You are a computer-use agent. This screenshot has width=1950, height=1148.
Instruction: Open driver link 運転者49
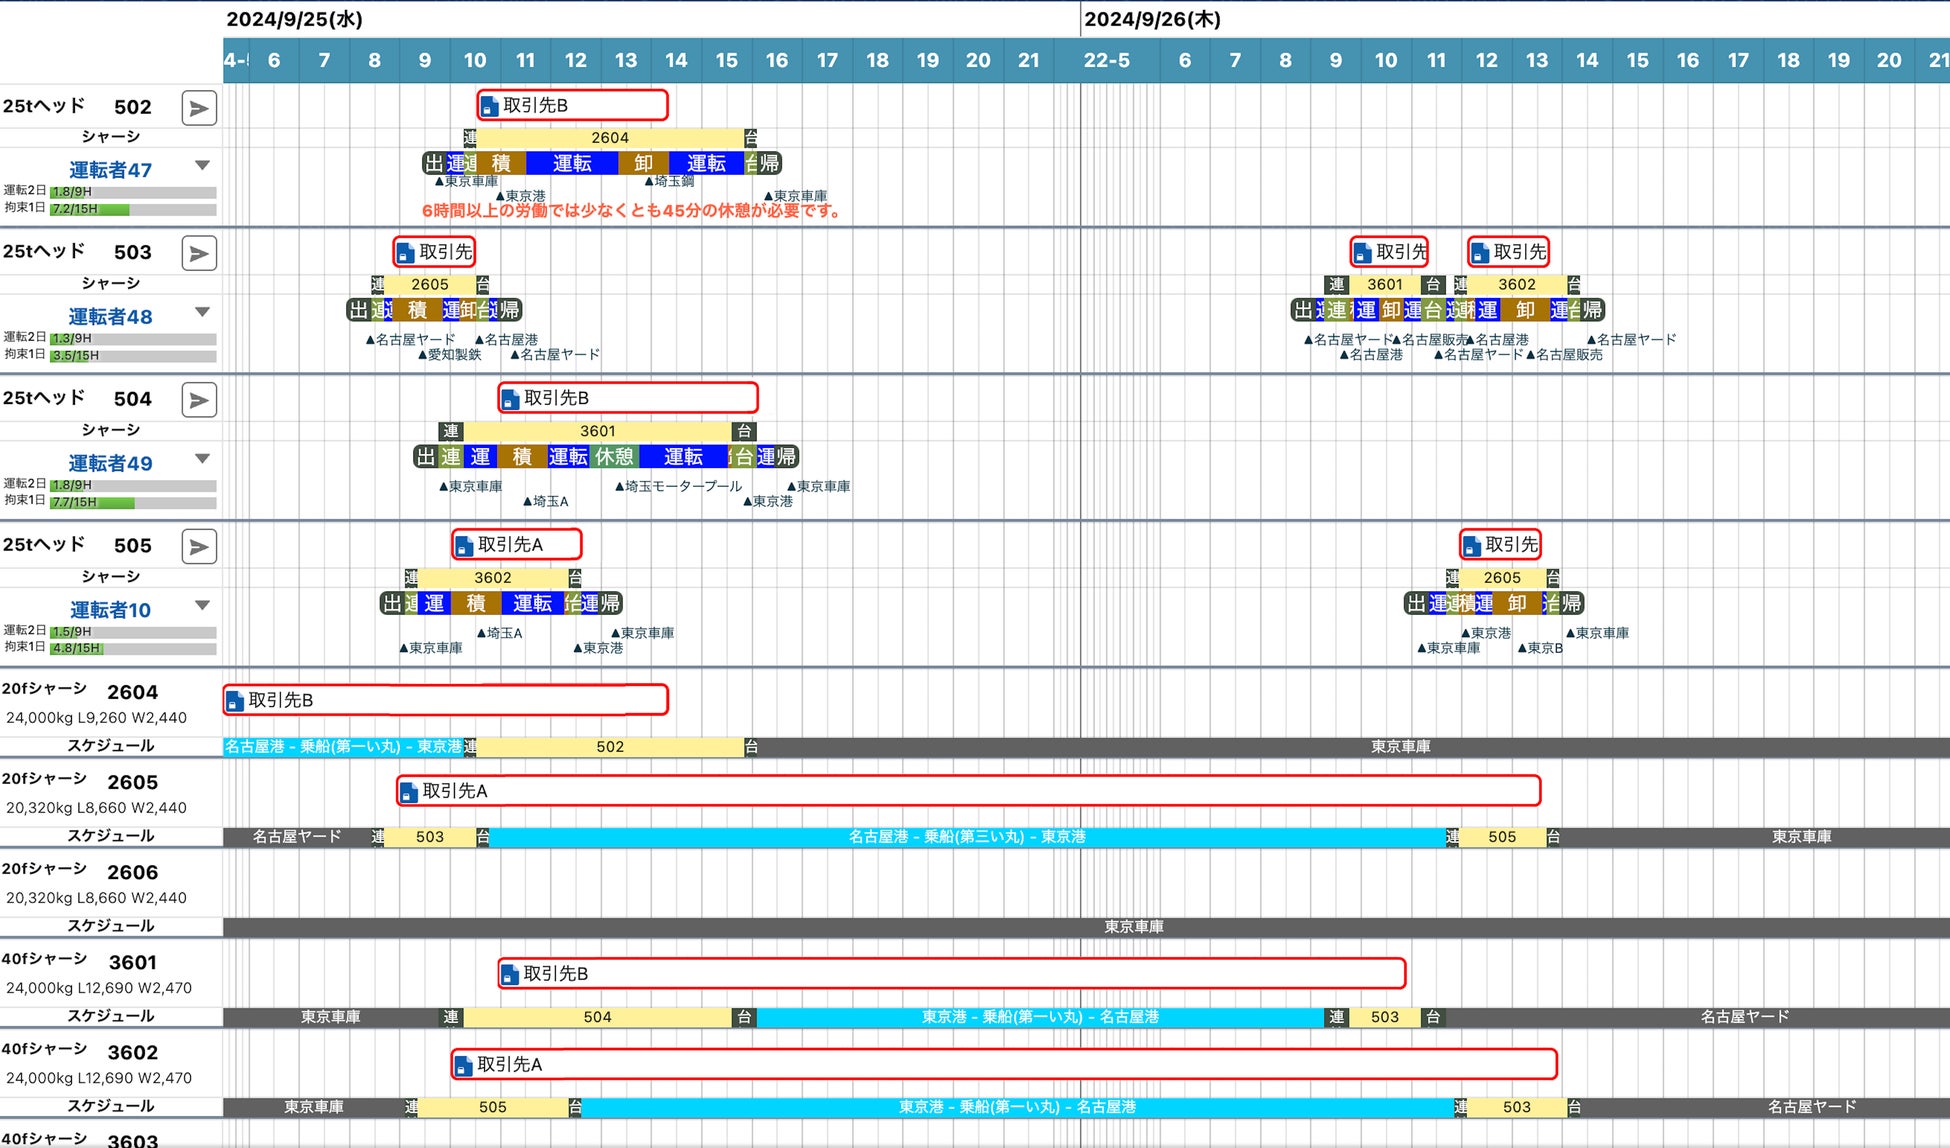pos(110,463)
